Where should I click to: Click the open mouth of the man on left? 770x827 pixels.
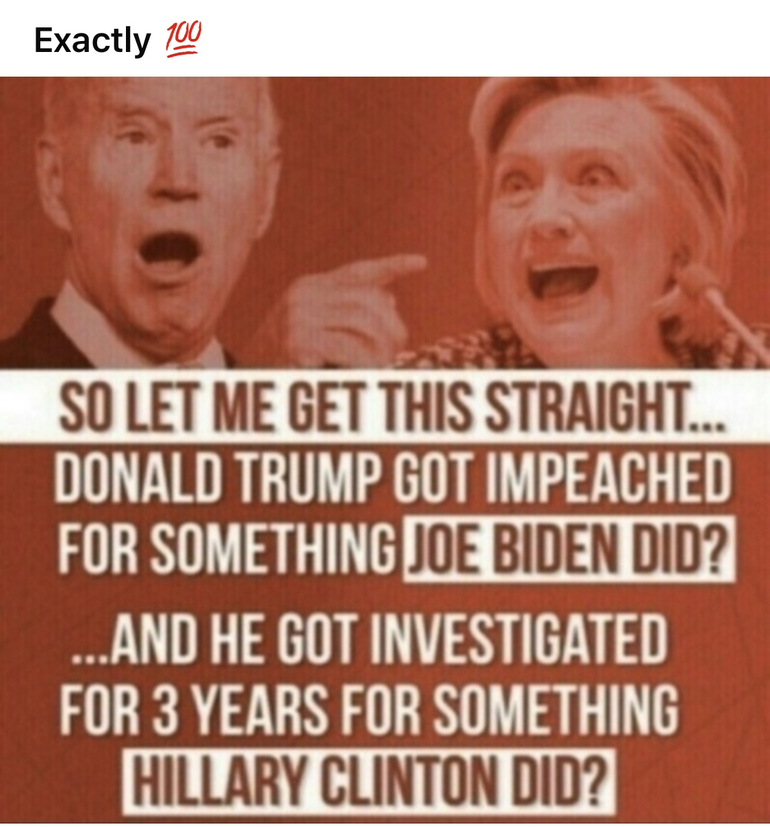170,251
